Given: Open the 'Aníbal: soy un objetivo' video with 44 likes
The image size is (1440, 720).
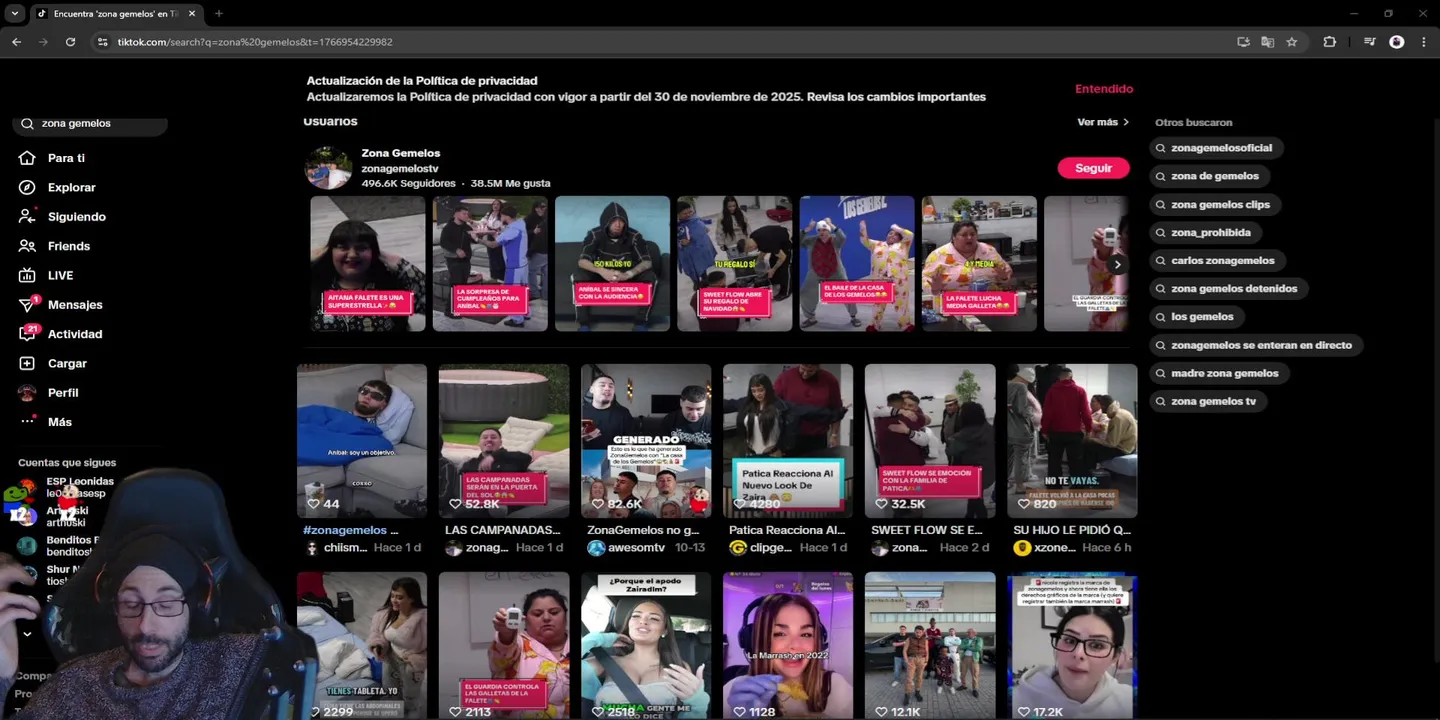Looking at the screenshot, I should click(x=362, y=441).
